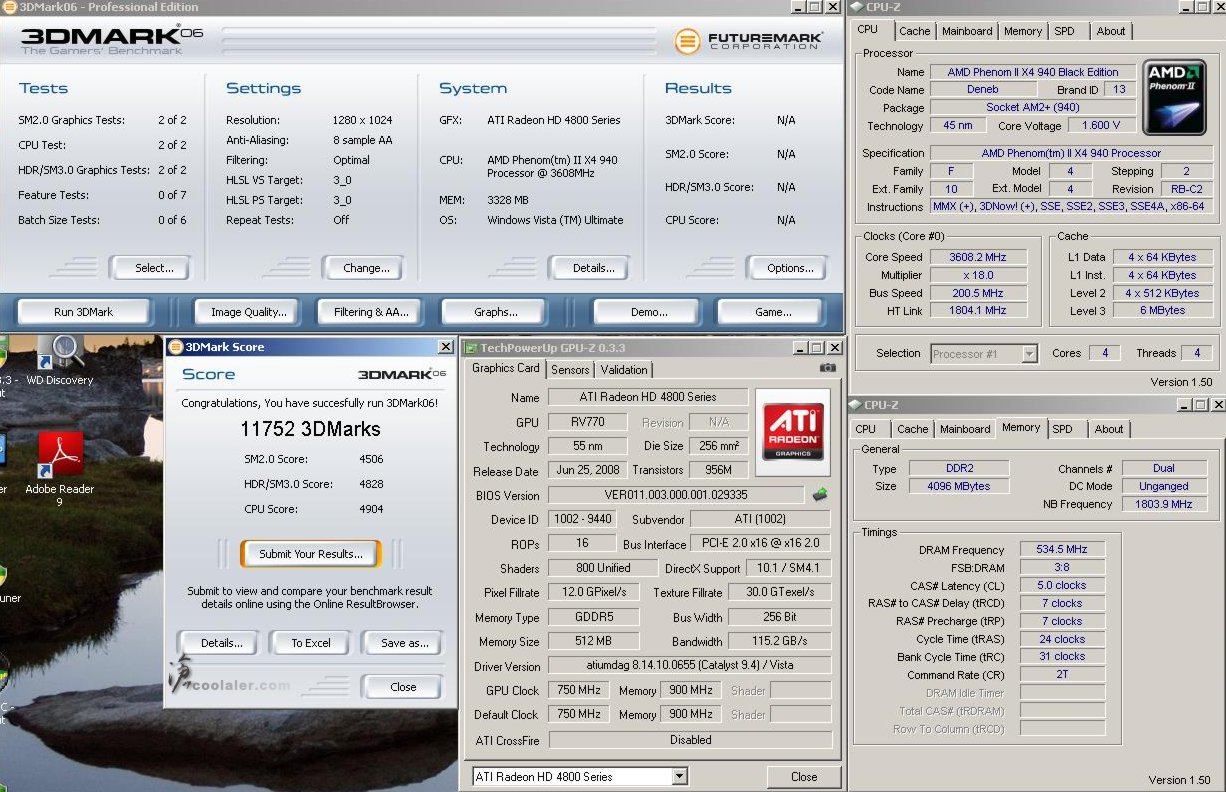Click the Close button in GPU-Z
Image resolution: width=1226 pixels, height=792 pixels.
point(804,777)
